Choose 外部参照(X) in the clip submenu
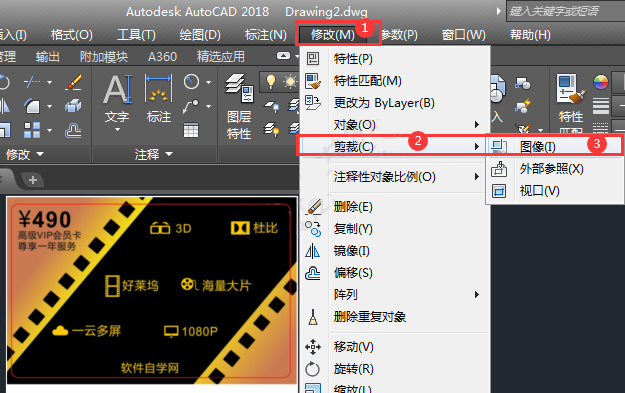This screenshot has width=625, height=393. 554,169
